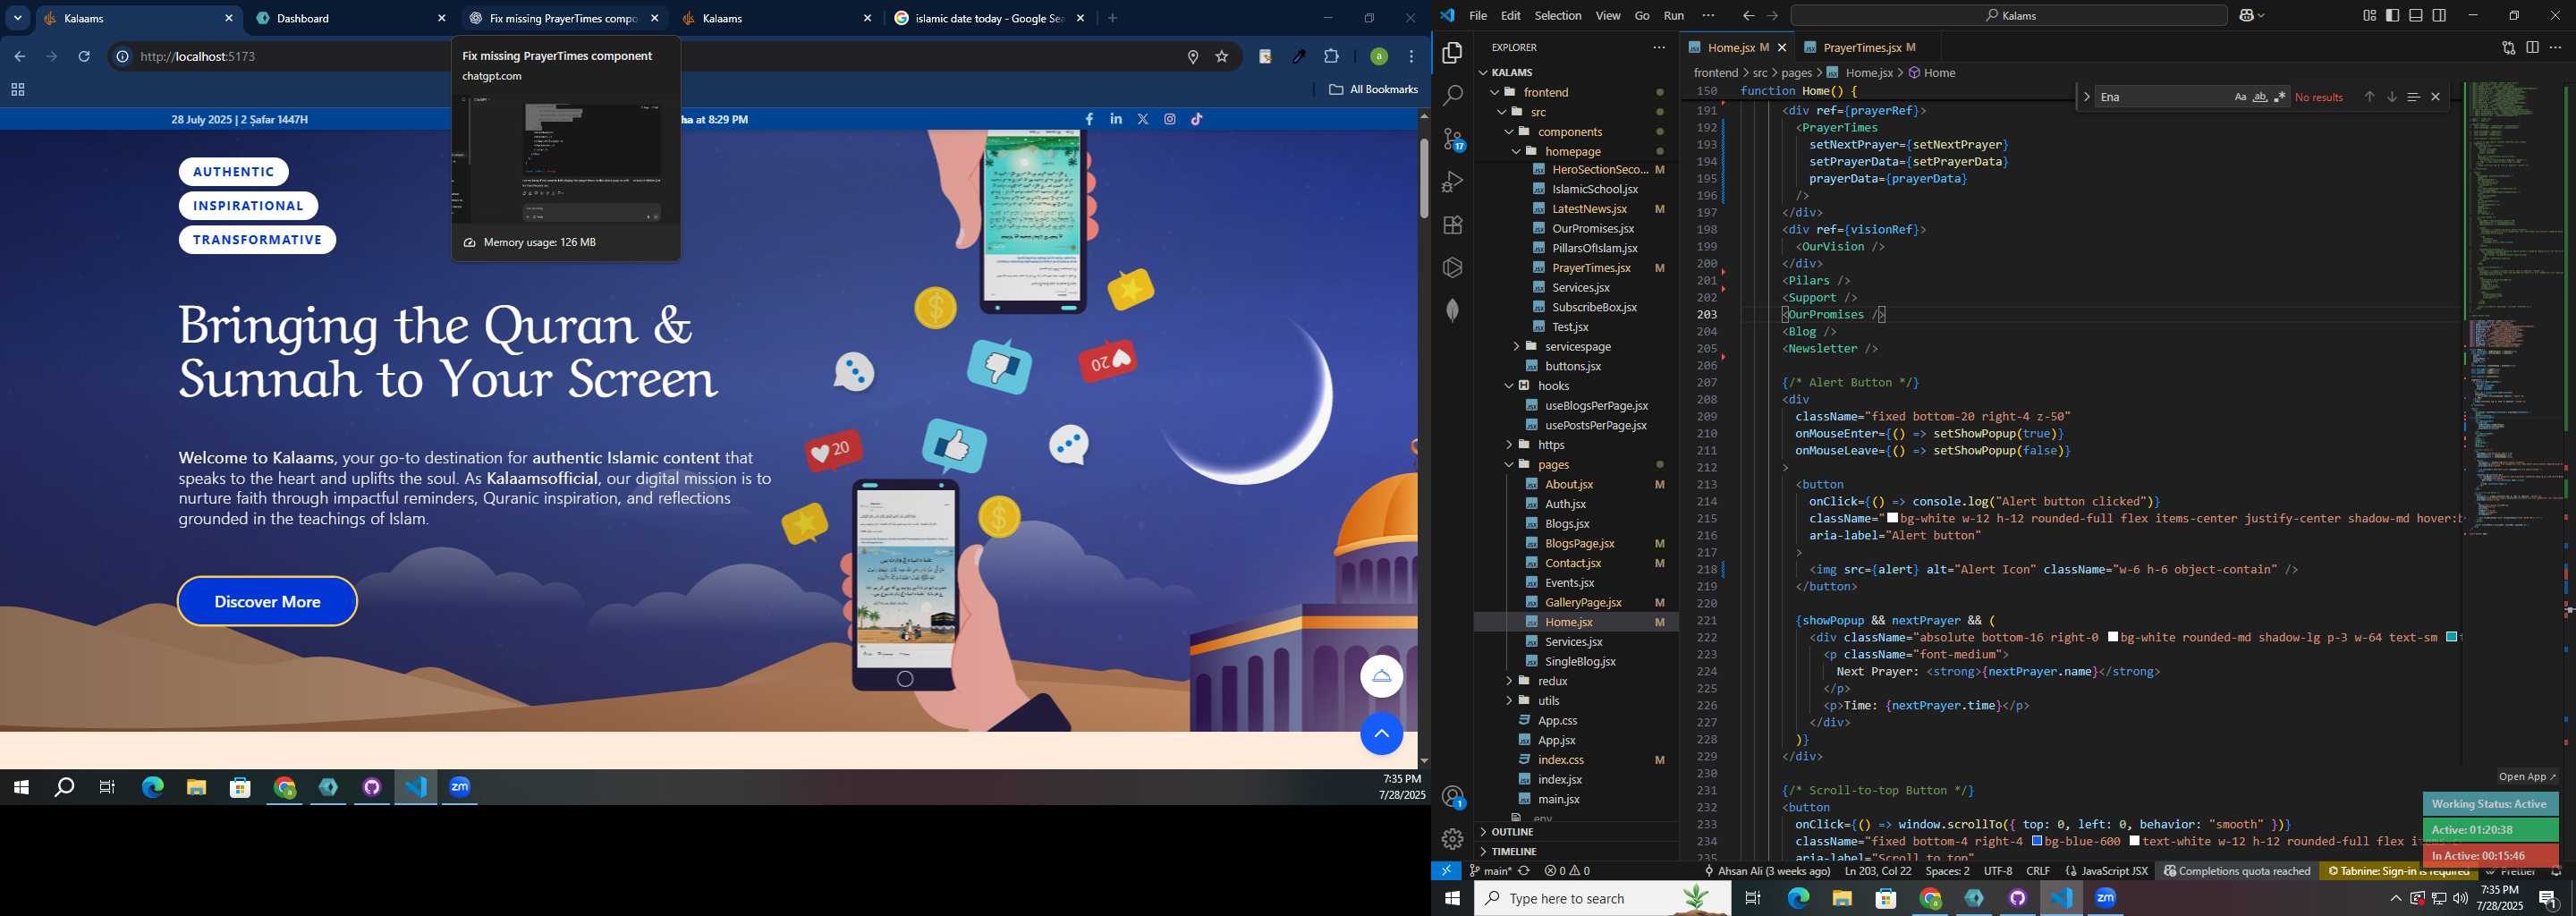2576x916 pixels.
Task: Click bg-blue-600 color swatch on line 234
Action: tap(2036, 841)
